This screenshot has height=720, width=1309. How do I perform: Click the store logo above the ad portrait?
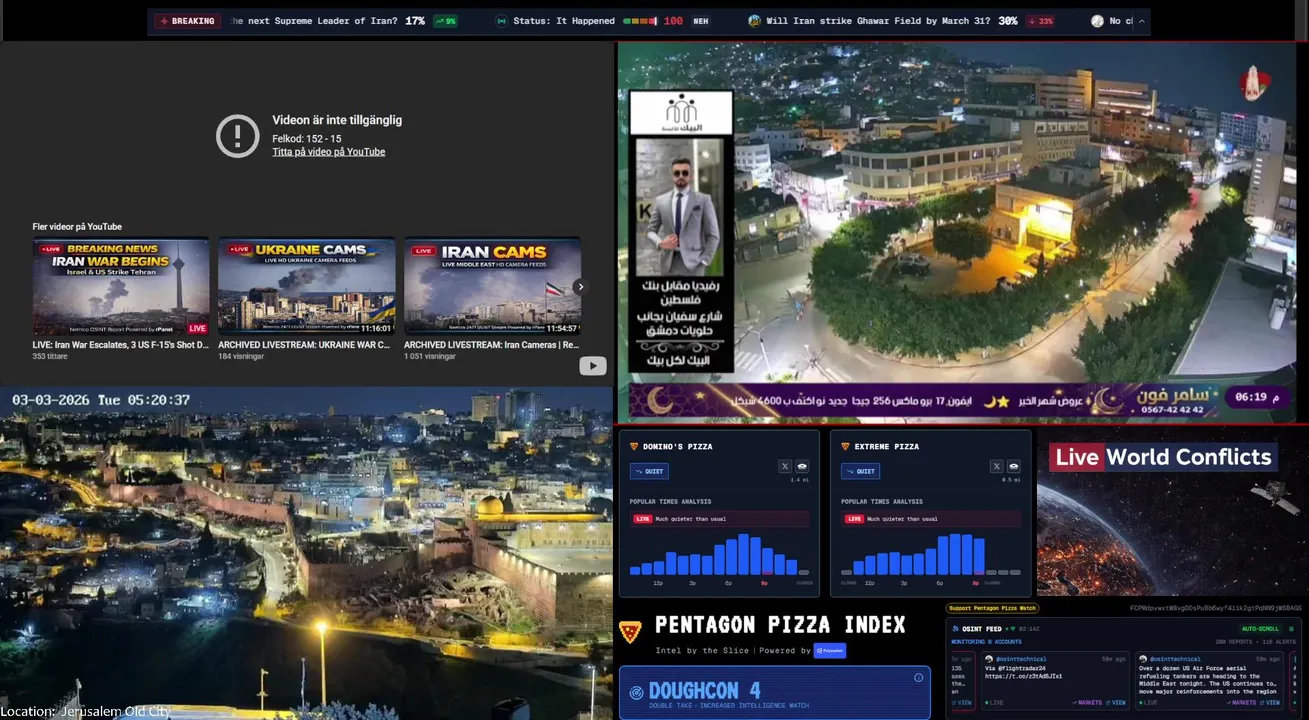pyautogui.click(x=681, y=113)
